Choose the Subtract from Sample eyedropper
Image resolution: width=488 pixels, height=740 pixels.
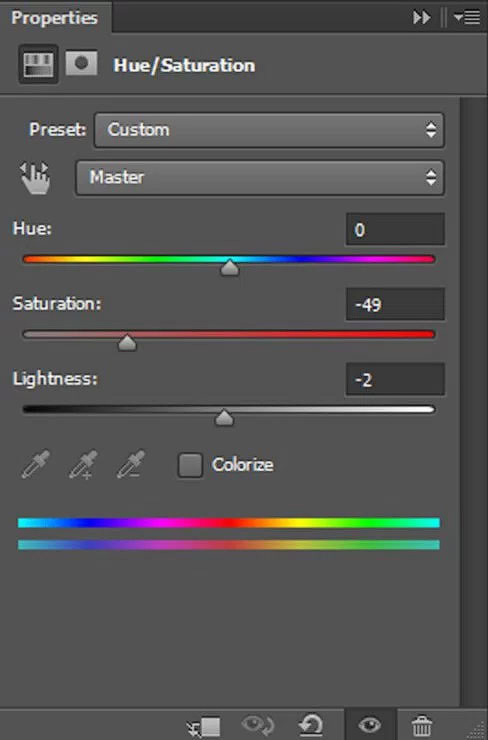point(131,464)
